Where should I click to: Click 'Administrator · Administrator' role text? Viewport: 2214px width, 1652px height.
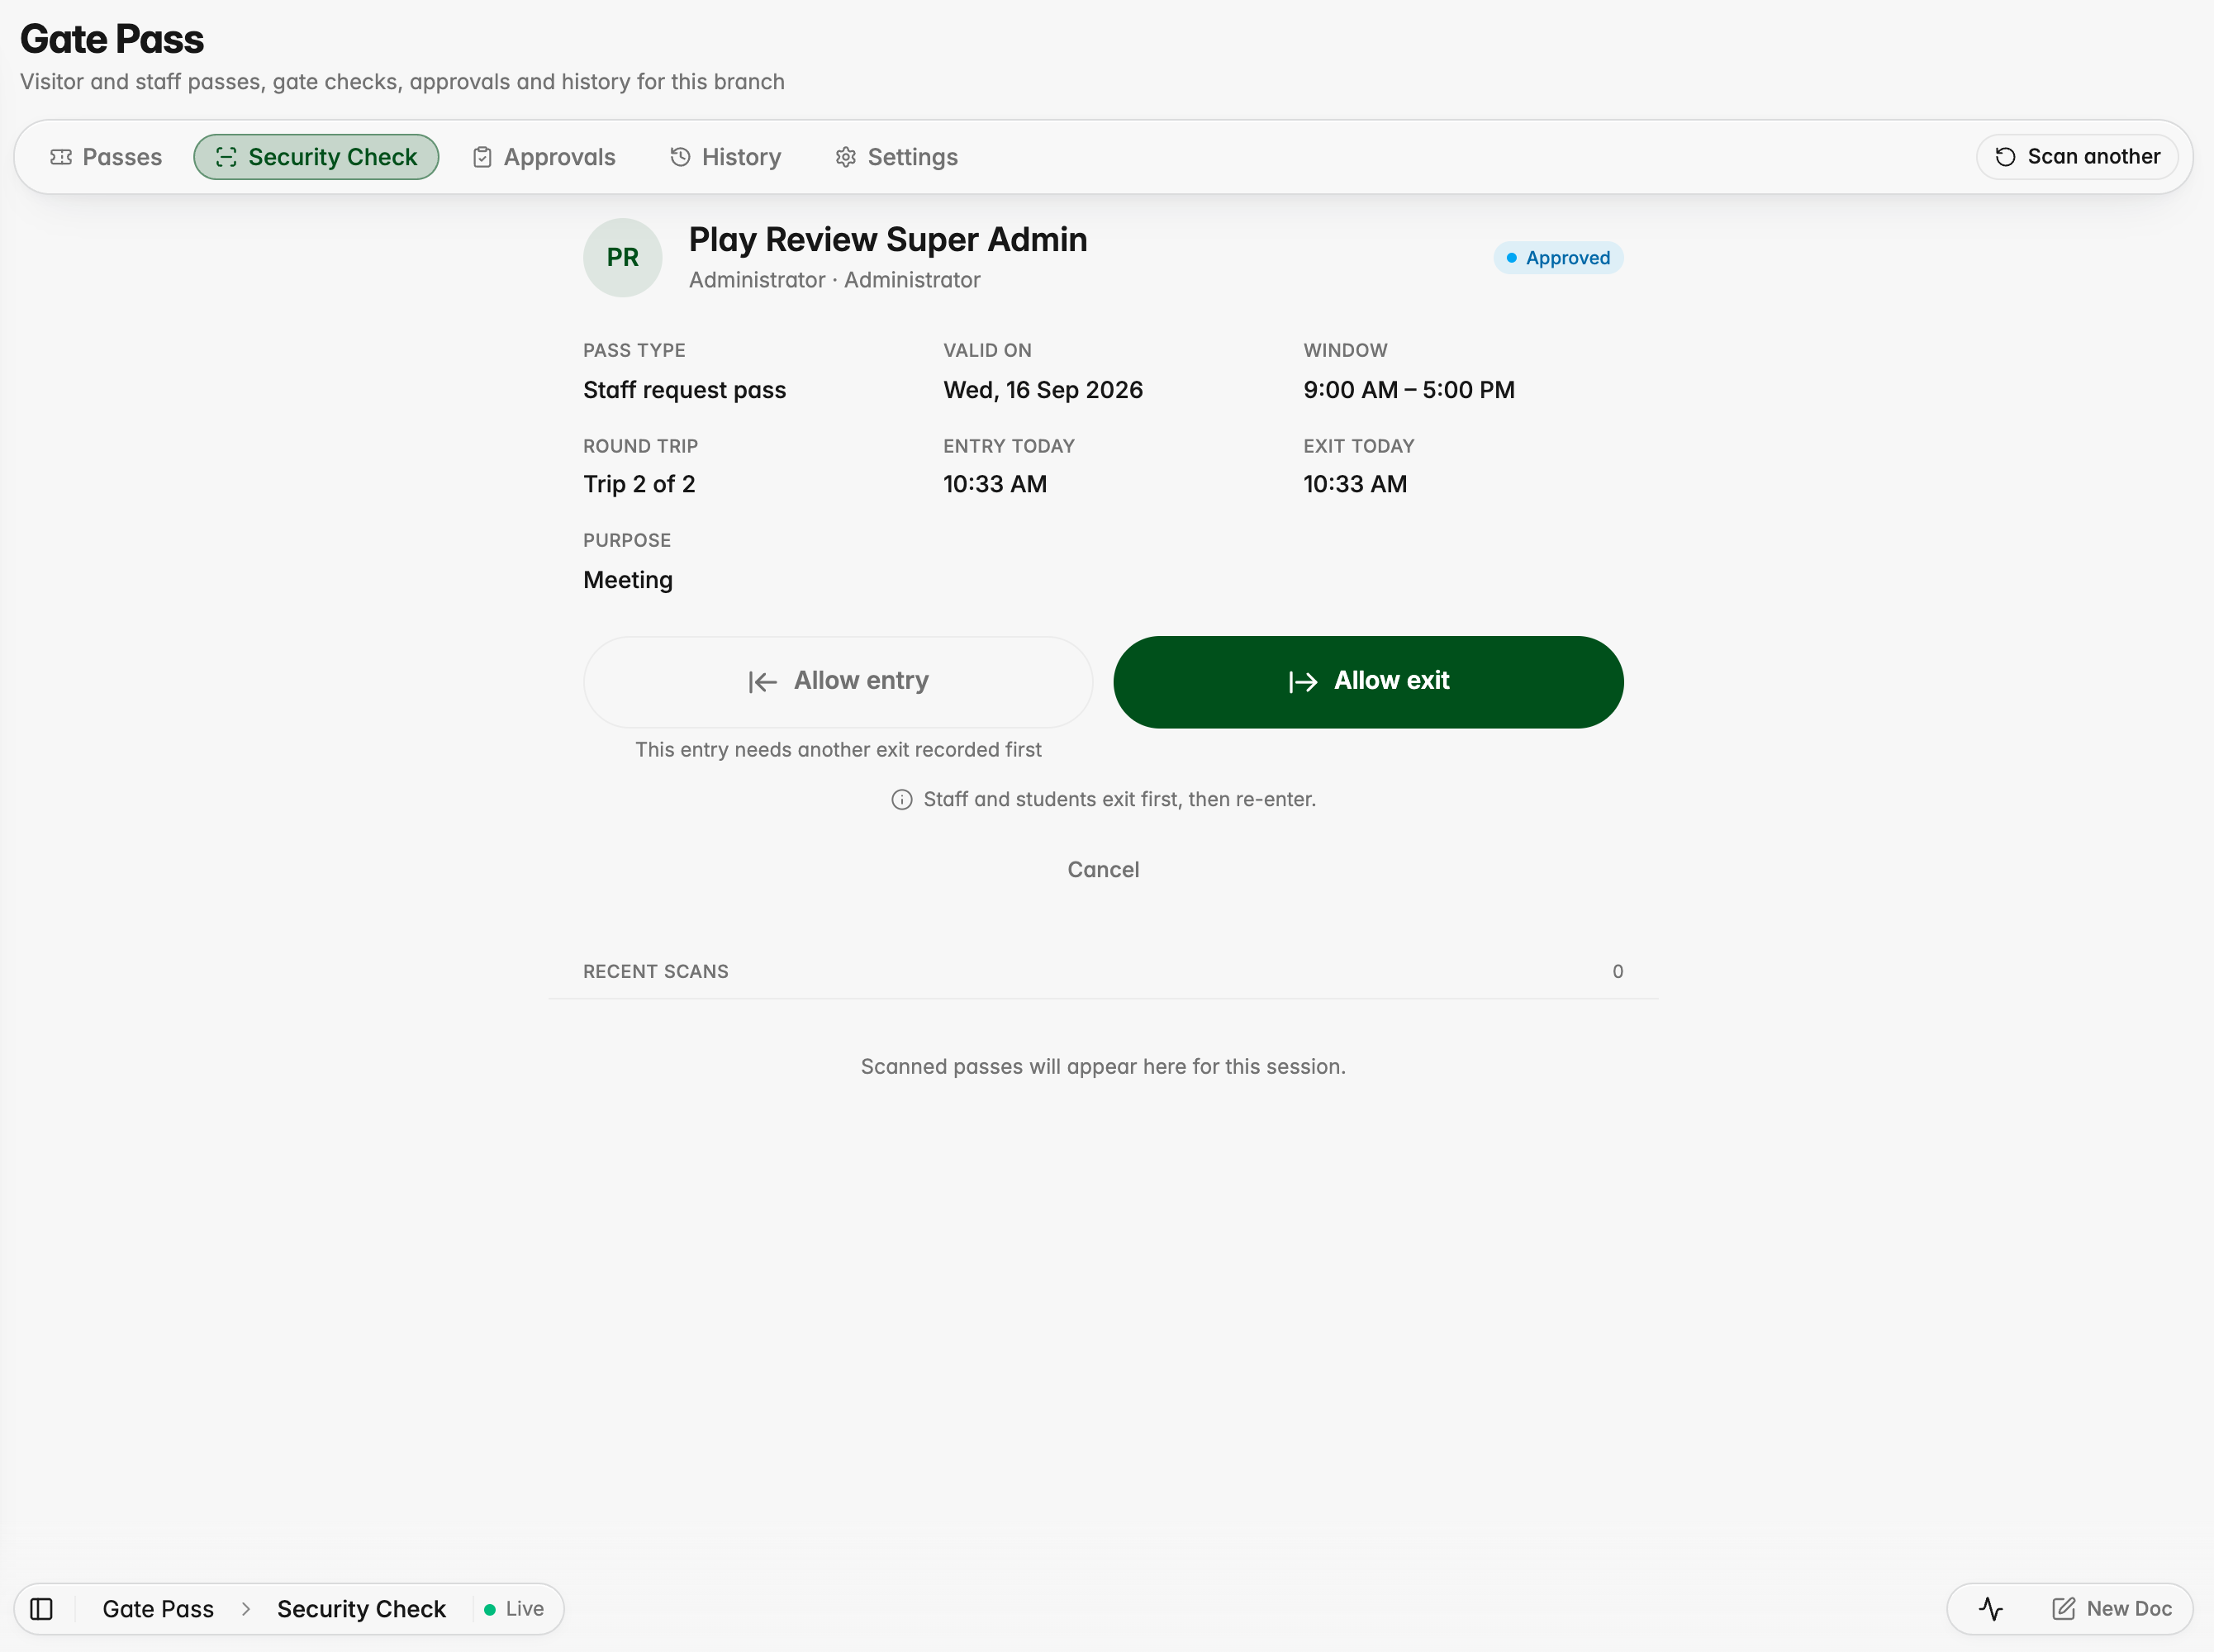coord(835,280)
